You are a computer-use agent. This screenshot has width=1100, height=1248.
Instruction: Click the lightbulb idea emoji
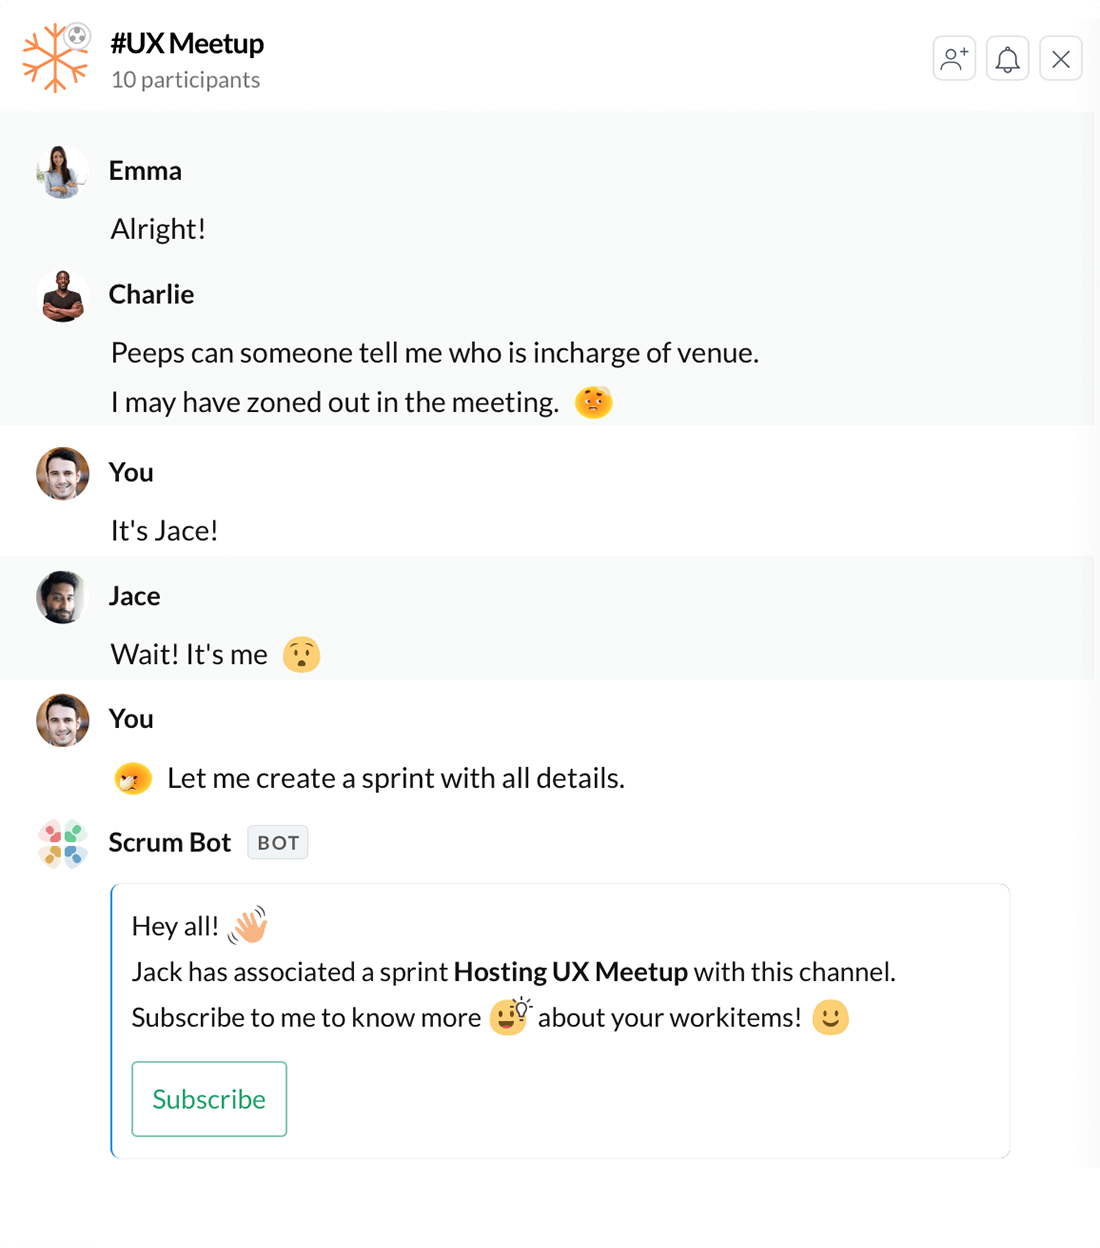point(511,1016)
